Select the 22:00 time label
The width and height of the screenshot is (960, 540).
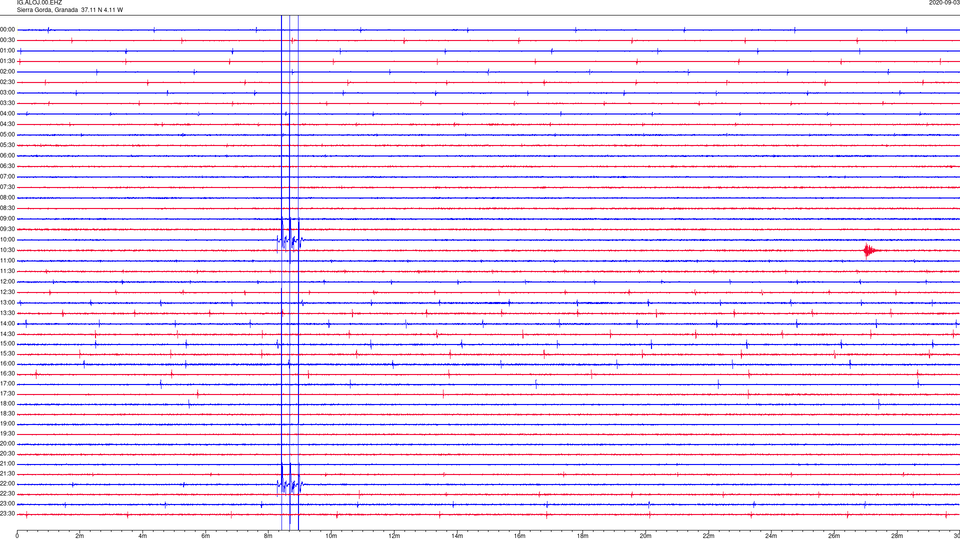point(8,483)
